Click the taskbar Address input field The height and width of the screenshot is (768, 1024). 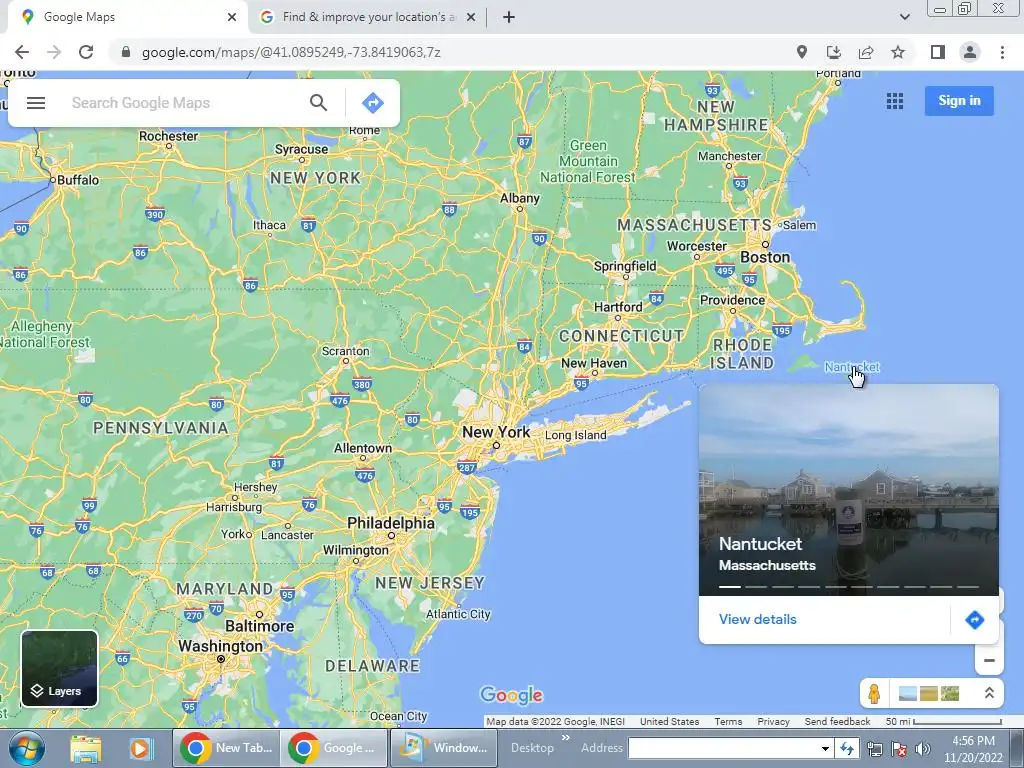coord(723,748)
